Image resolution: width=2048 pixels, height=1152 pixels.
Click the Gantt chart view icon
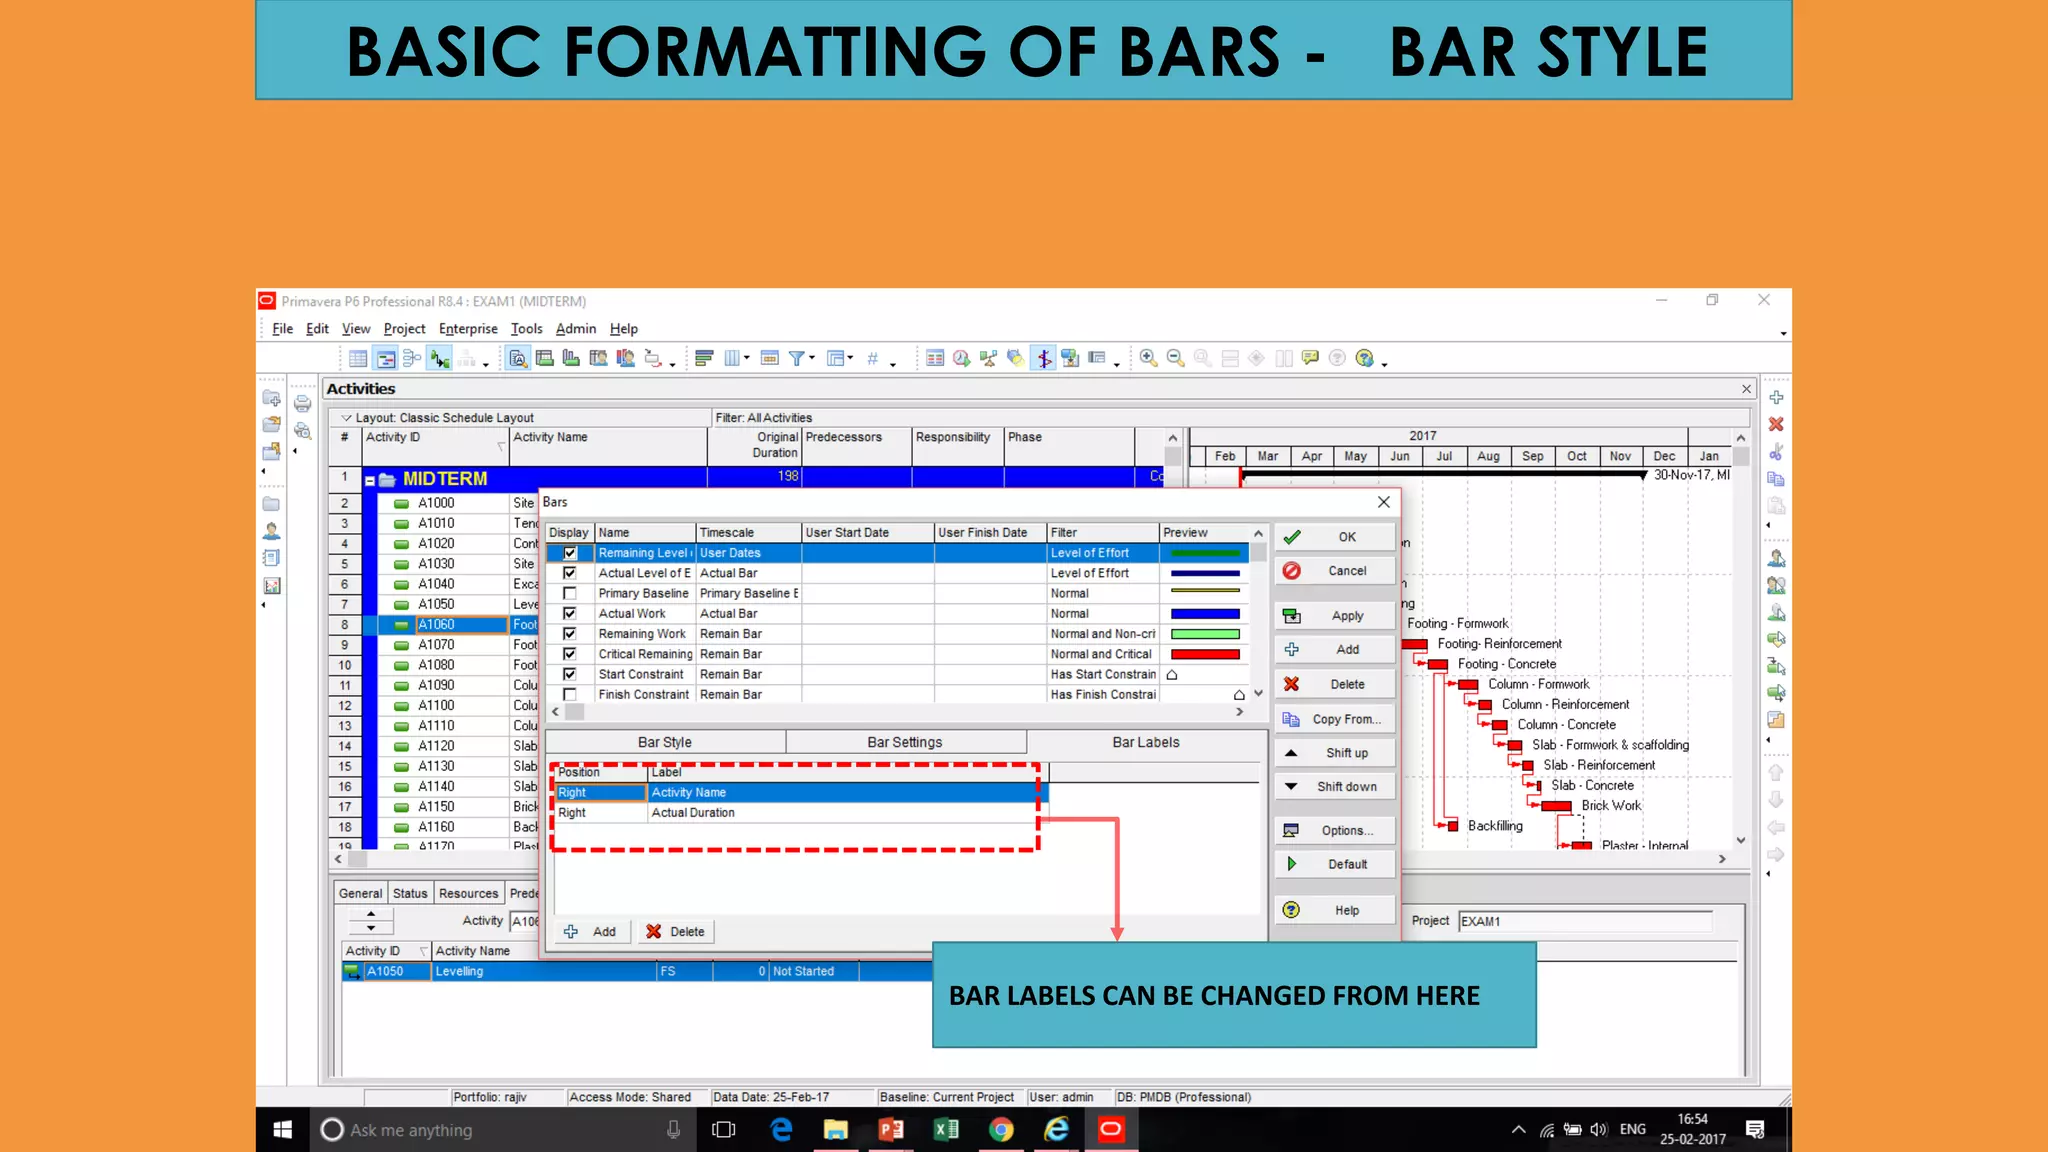click(x=385, y=358)
